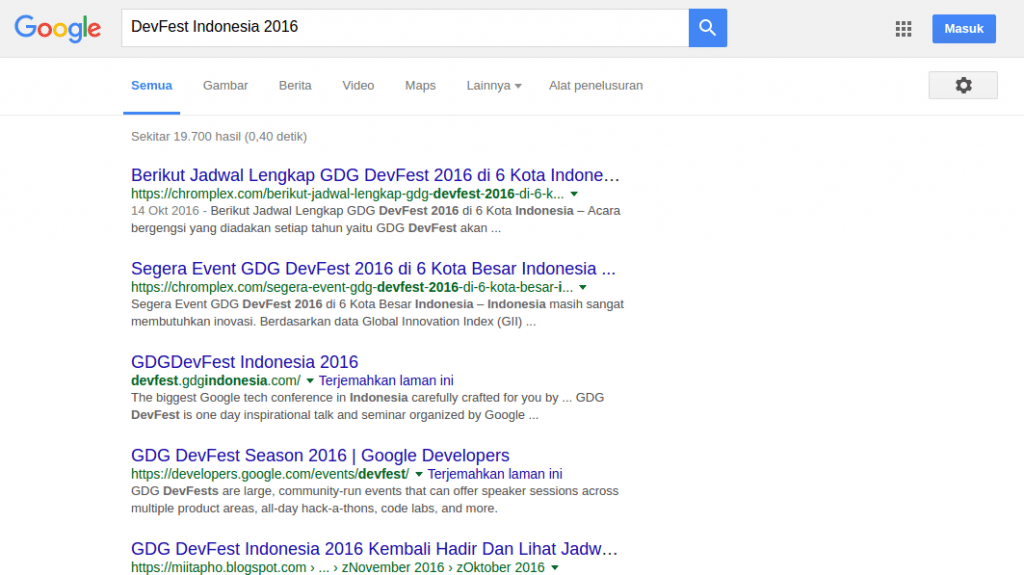
Task: Open GDG DevFest Season 2016 Google Developers result
Action: click(x=320, y=455)
